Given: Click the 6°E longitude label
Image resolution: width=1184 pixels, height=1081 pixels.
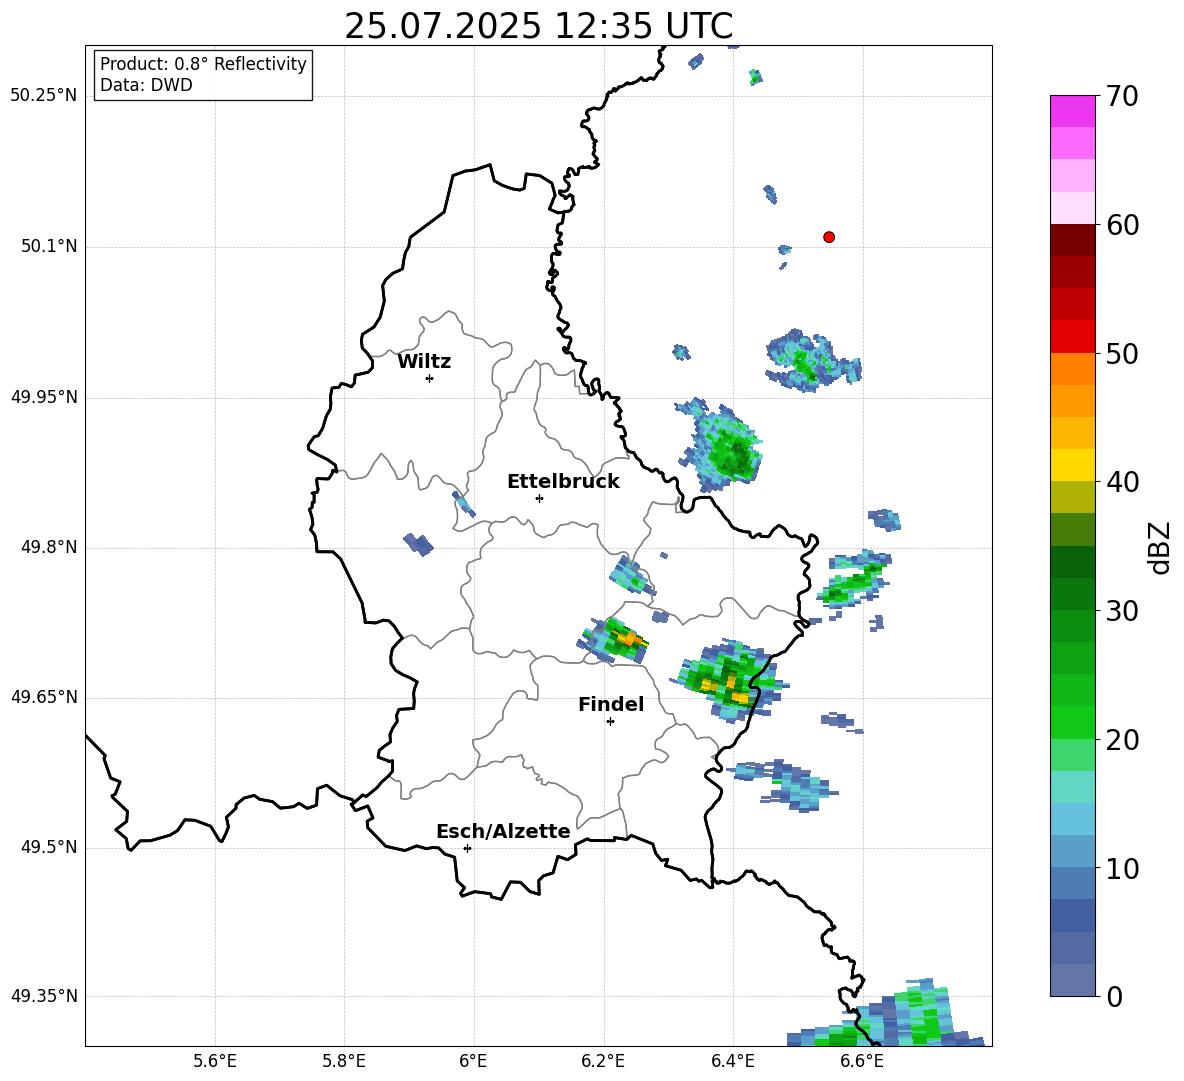Looking at the screenshot, I should tap(473, 1061).
